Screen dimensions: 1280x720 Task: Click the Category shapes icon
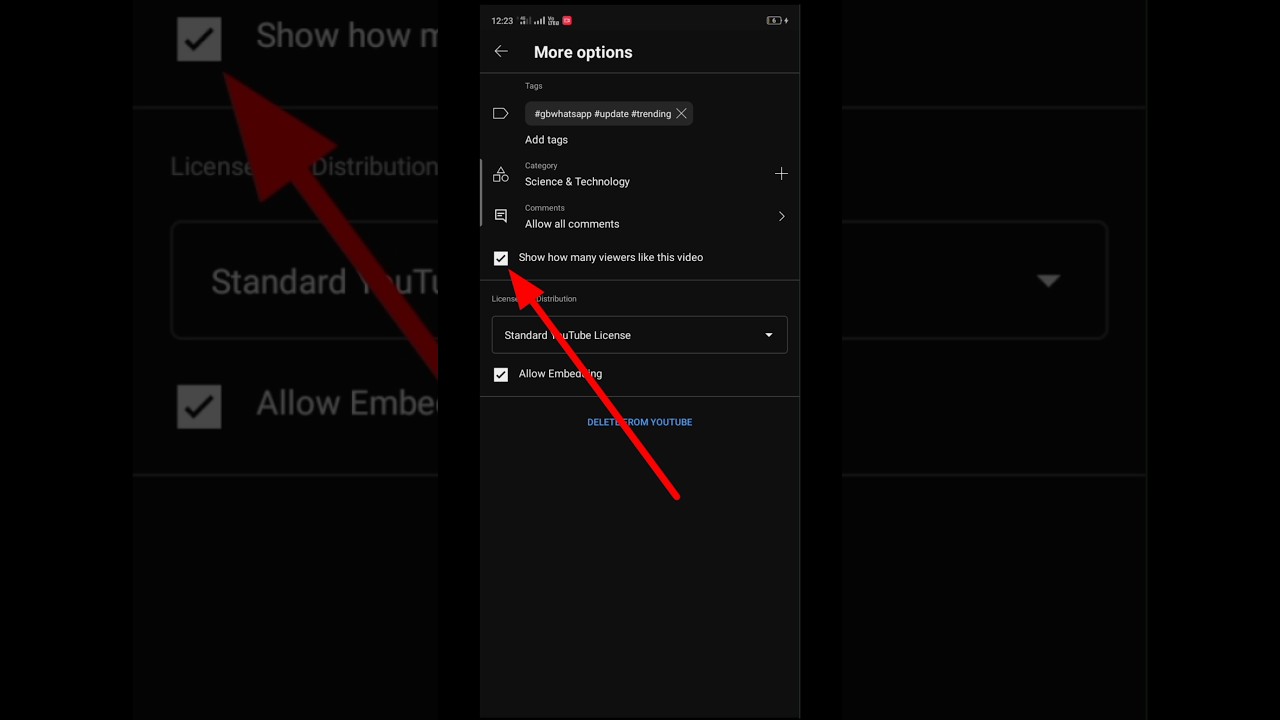[501, 174]
